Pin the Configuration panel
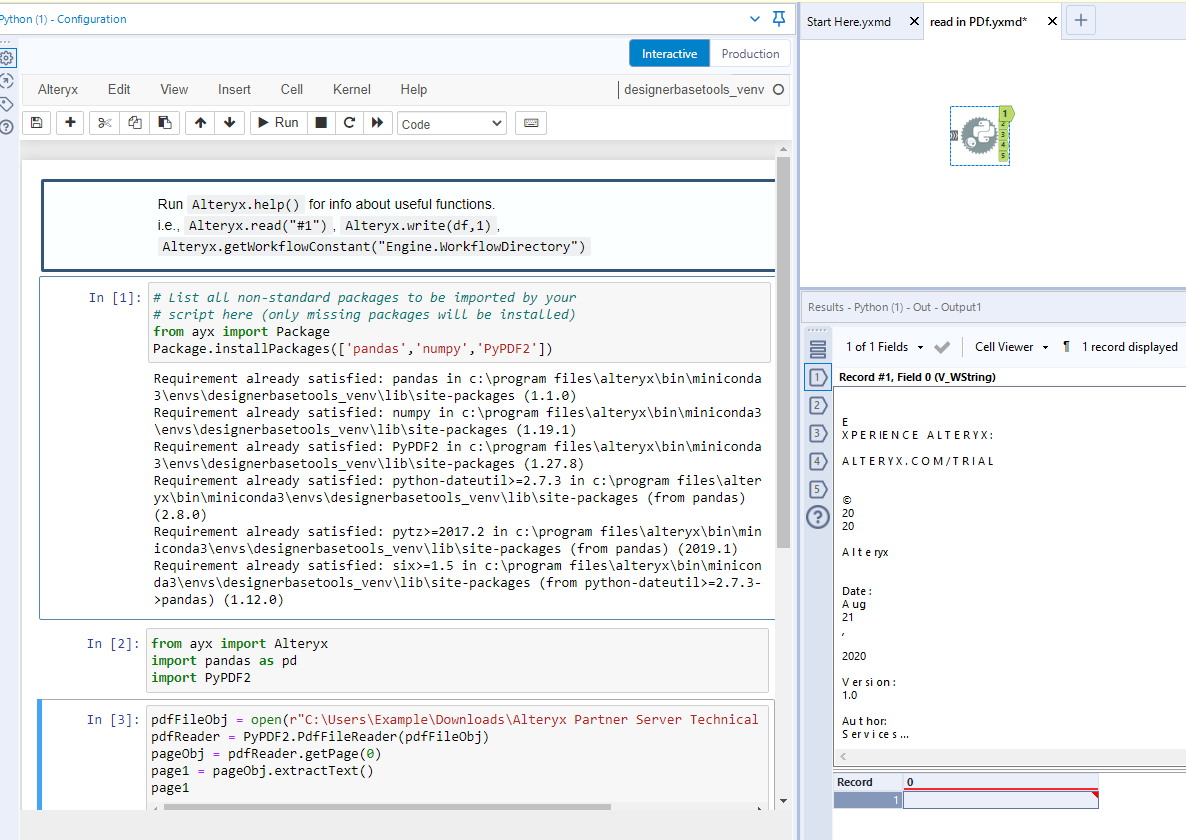 [x=779, y=19]
